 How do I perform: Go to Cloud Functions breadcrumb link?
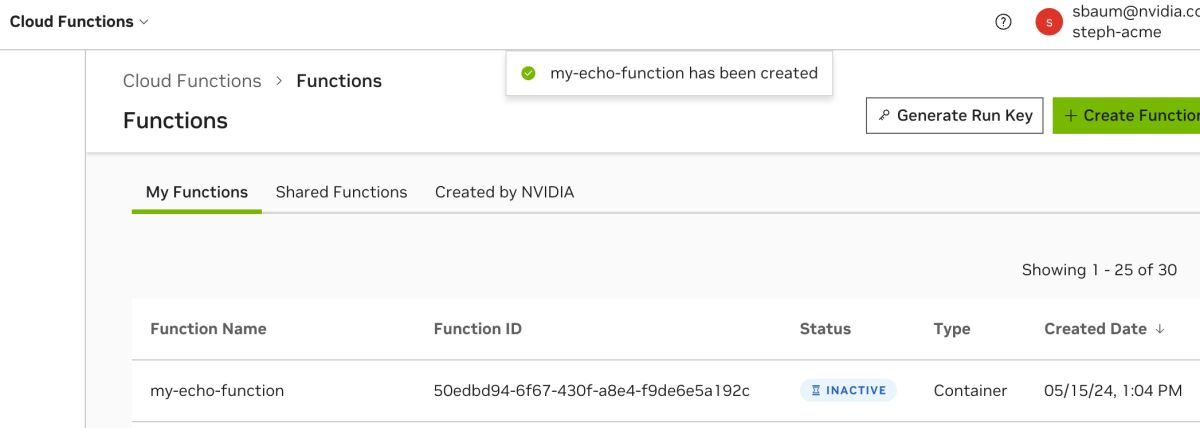pyautogui.click(x=192, y=81)
